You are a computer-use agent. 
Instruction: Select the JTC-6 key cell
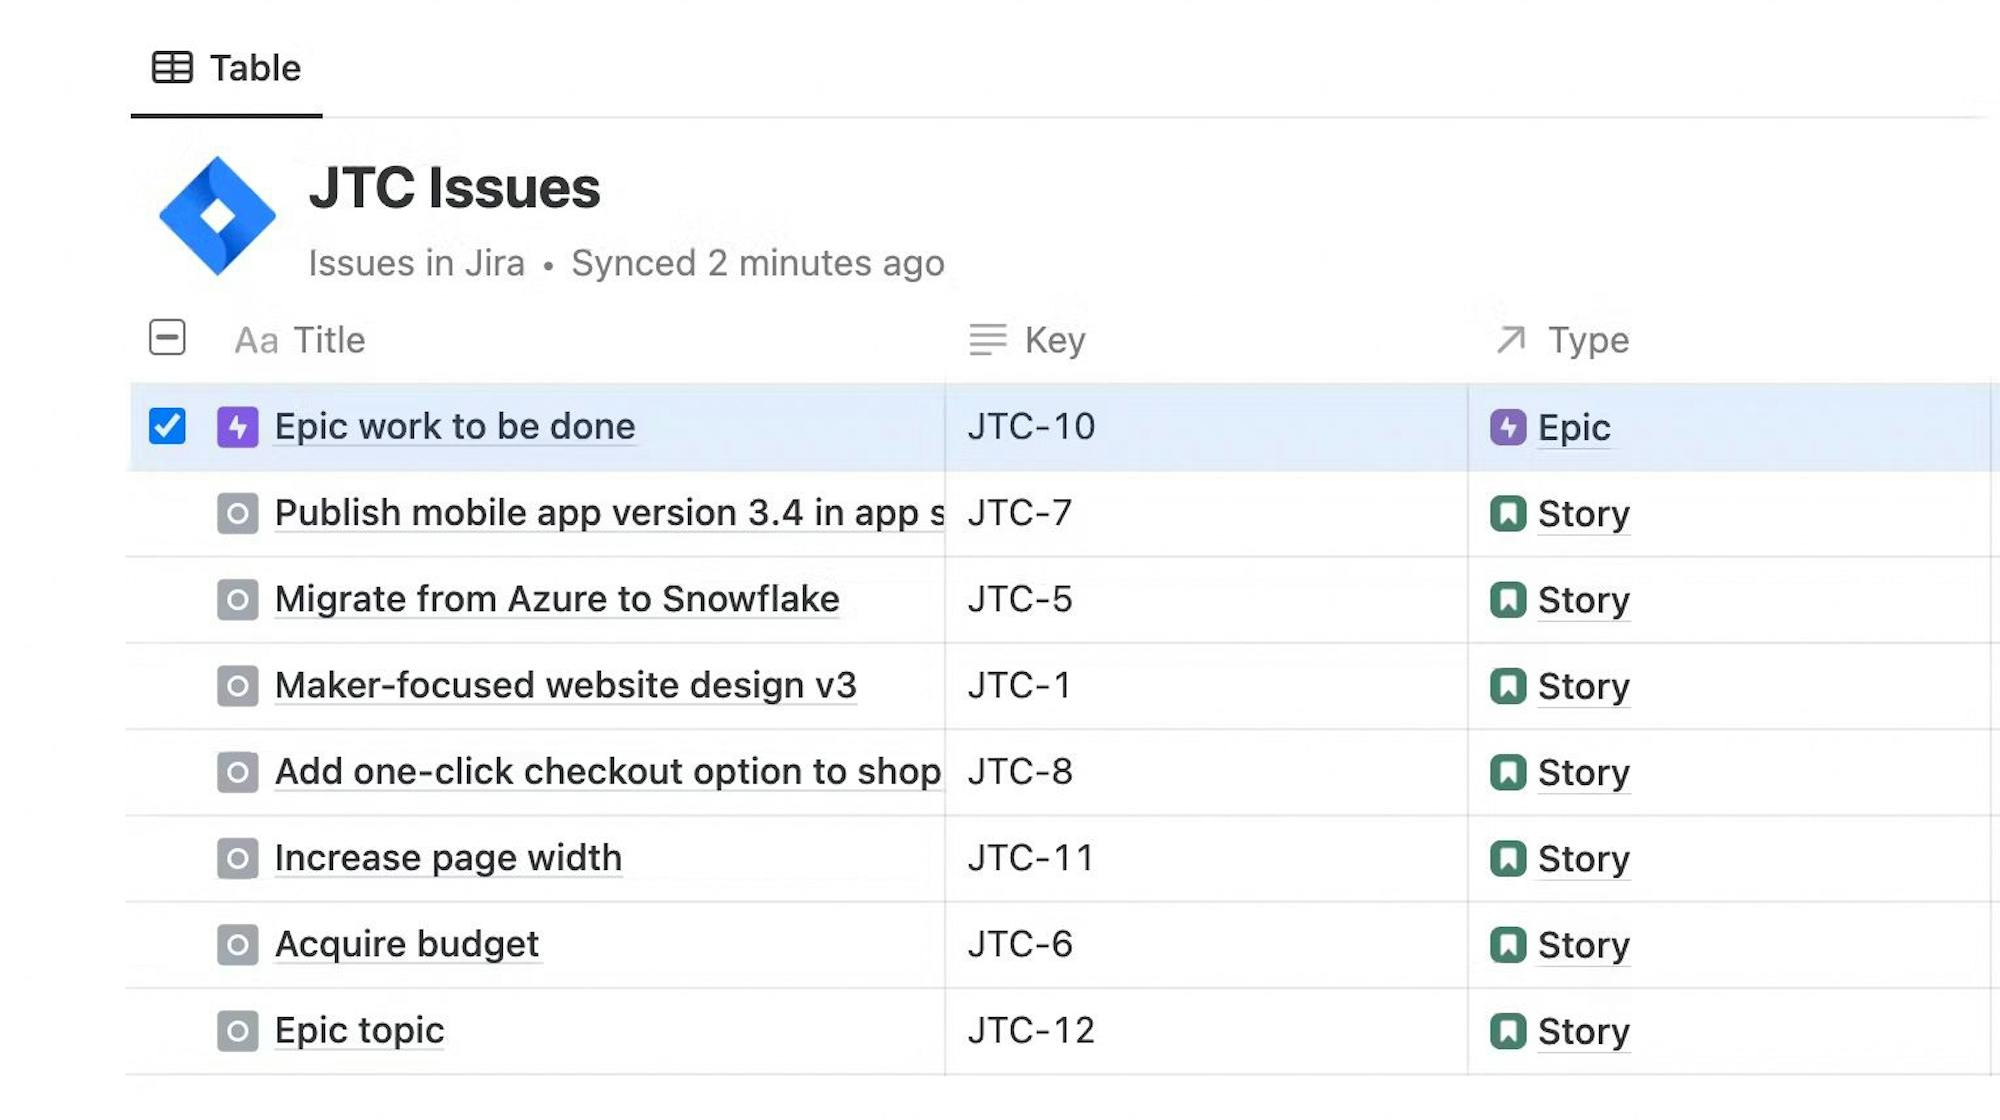(1206, 944)
